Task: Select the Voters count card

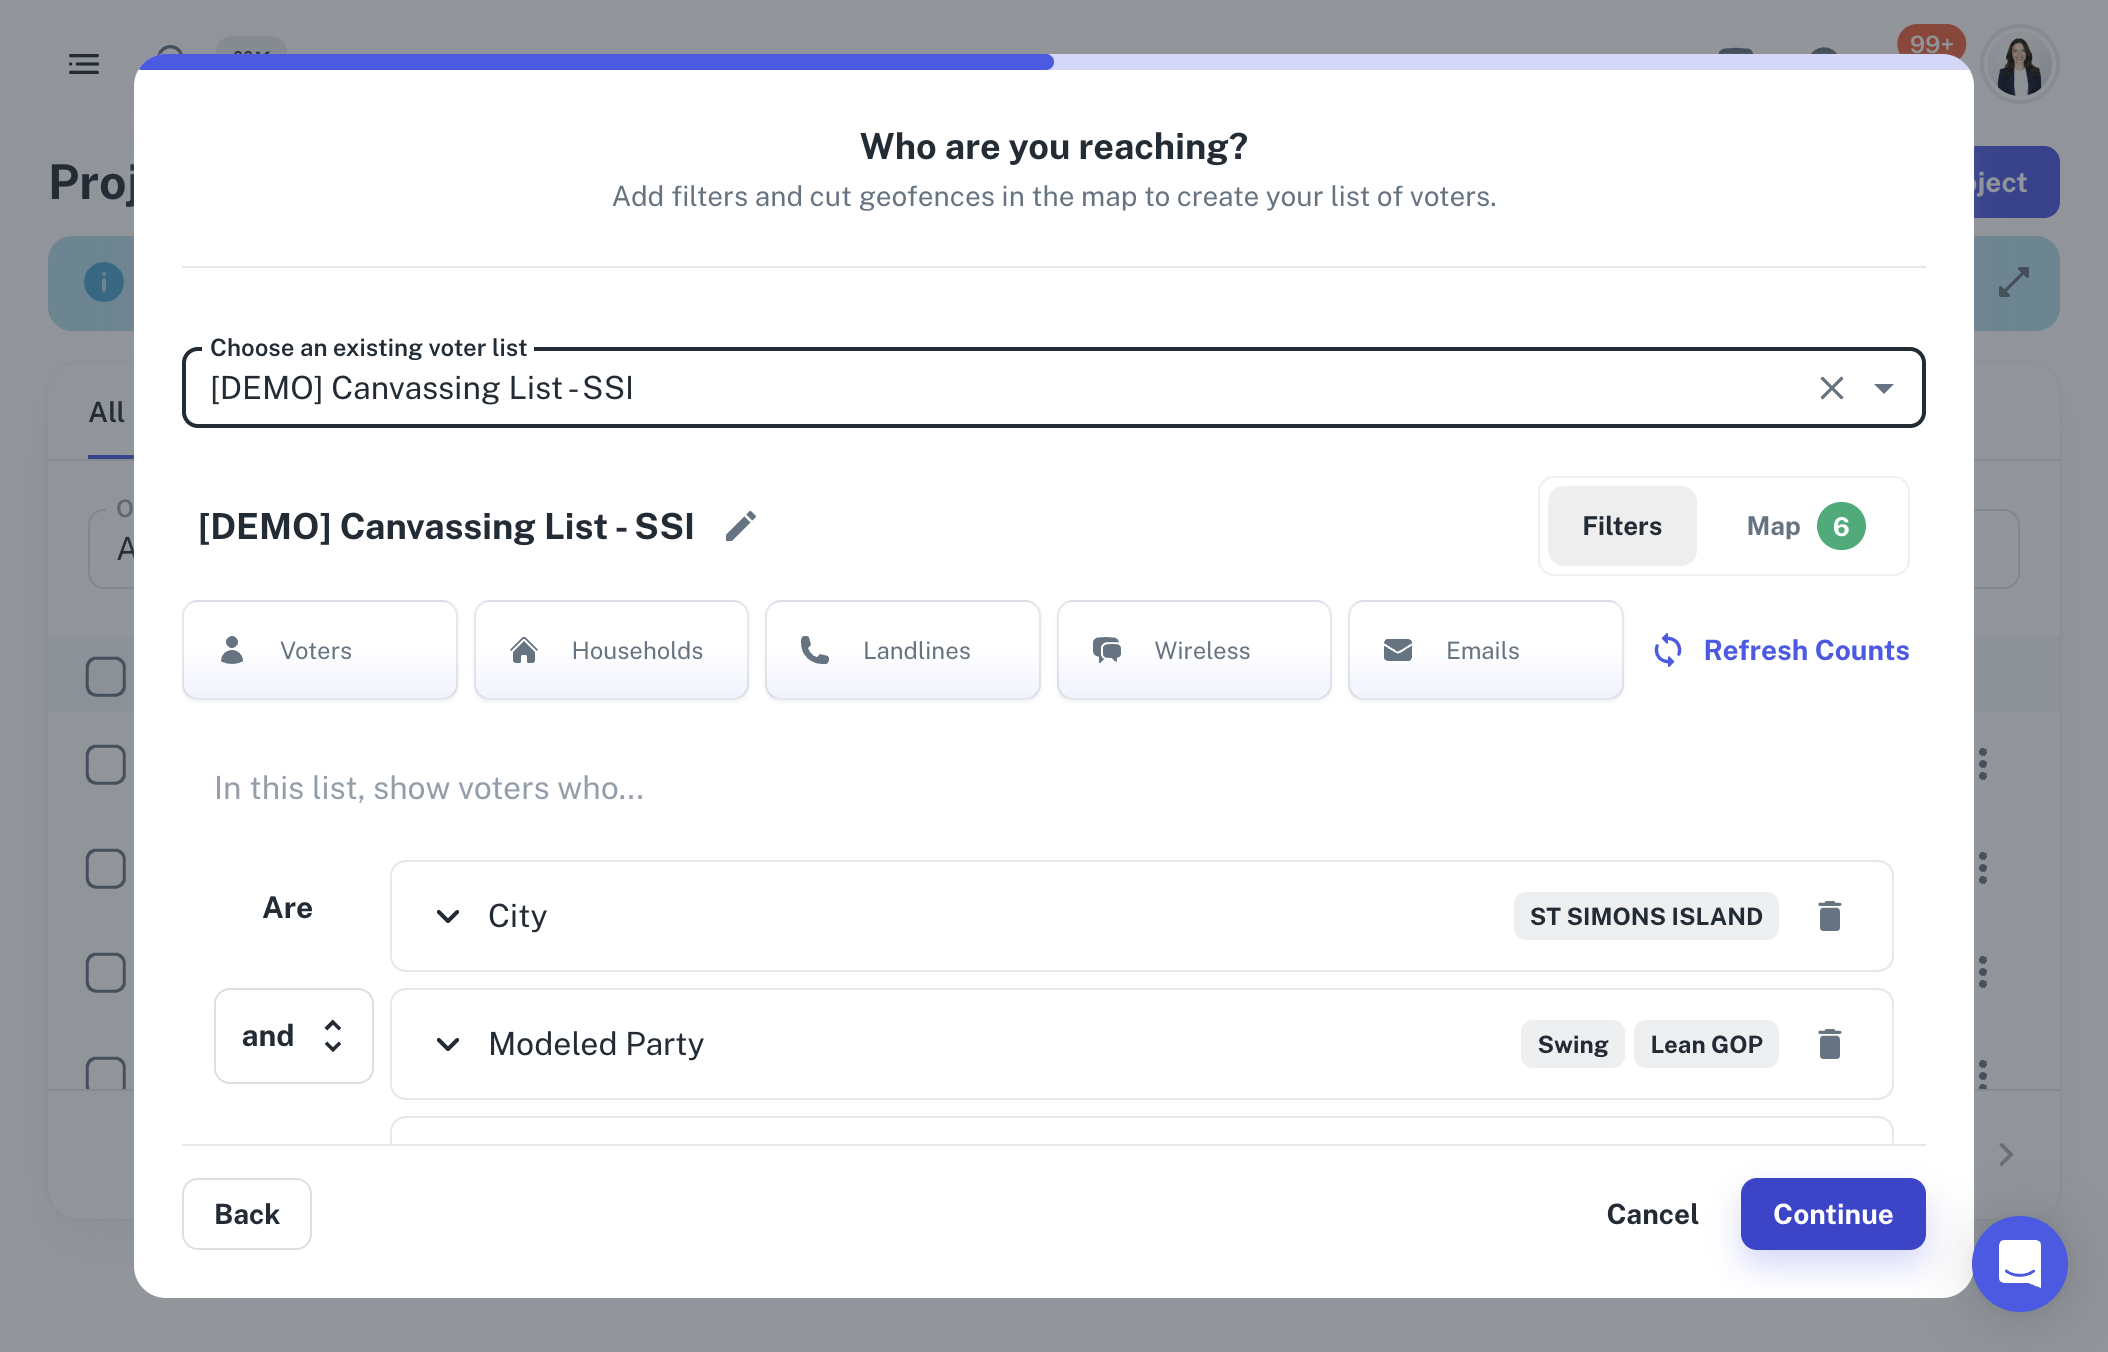Action: (320, 650)
